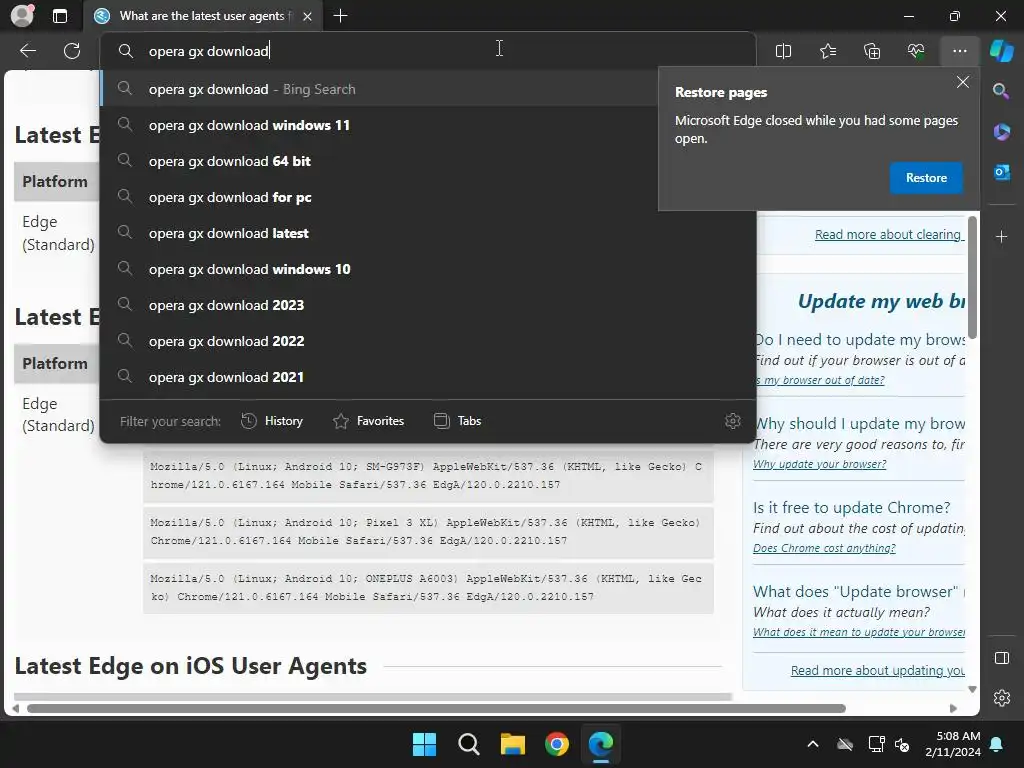Open sidebar Search icon

coord(1001,91)
